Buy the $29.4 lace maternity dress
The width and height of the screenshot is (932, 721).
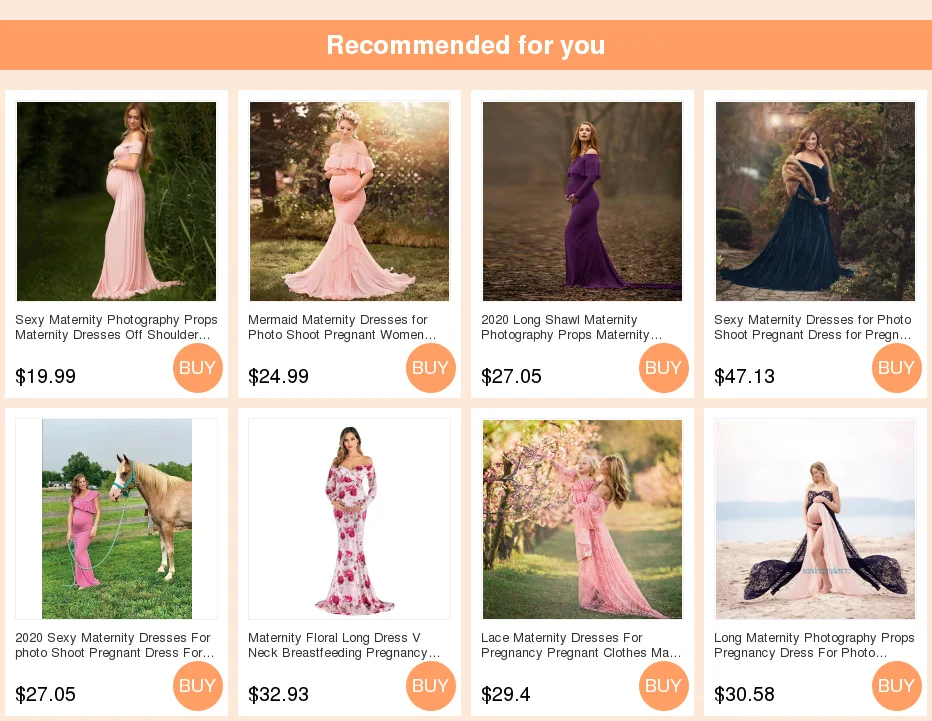664,685
